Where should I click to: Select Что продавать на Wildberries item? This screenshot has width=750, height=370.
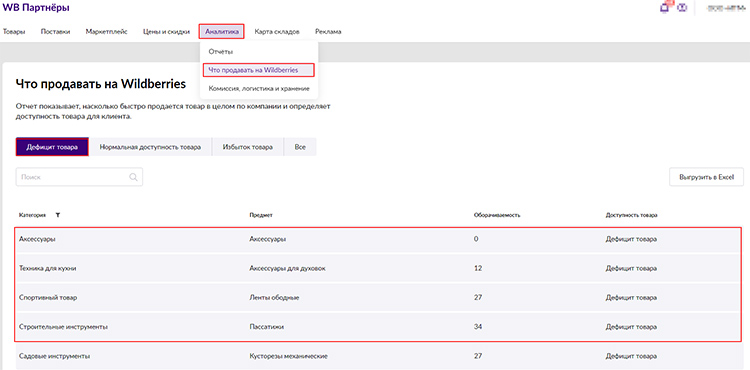tap(258, 70)
